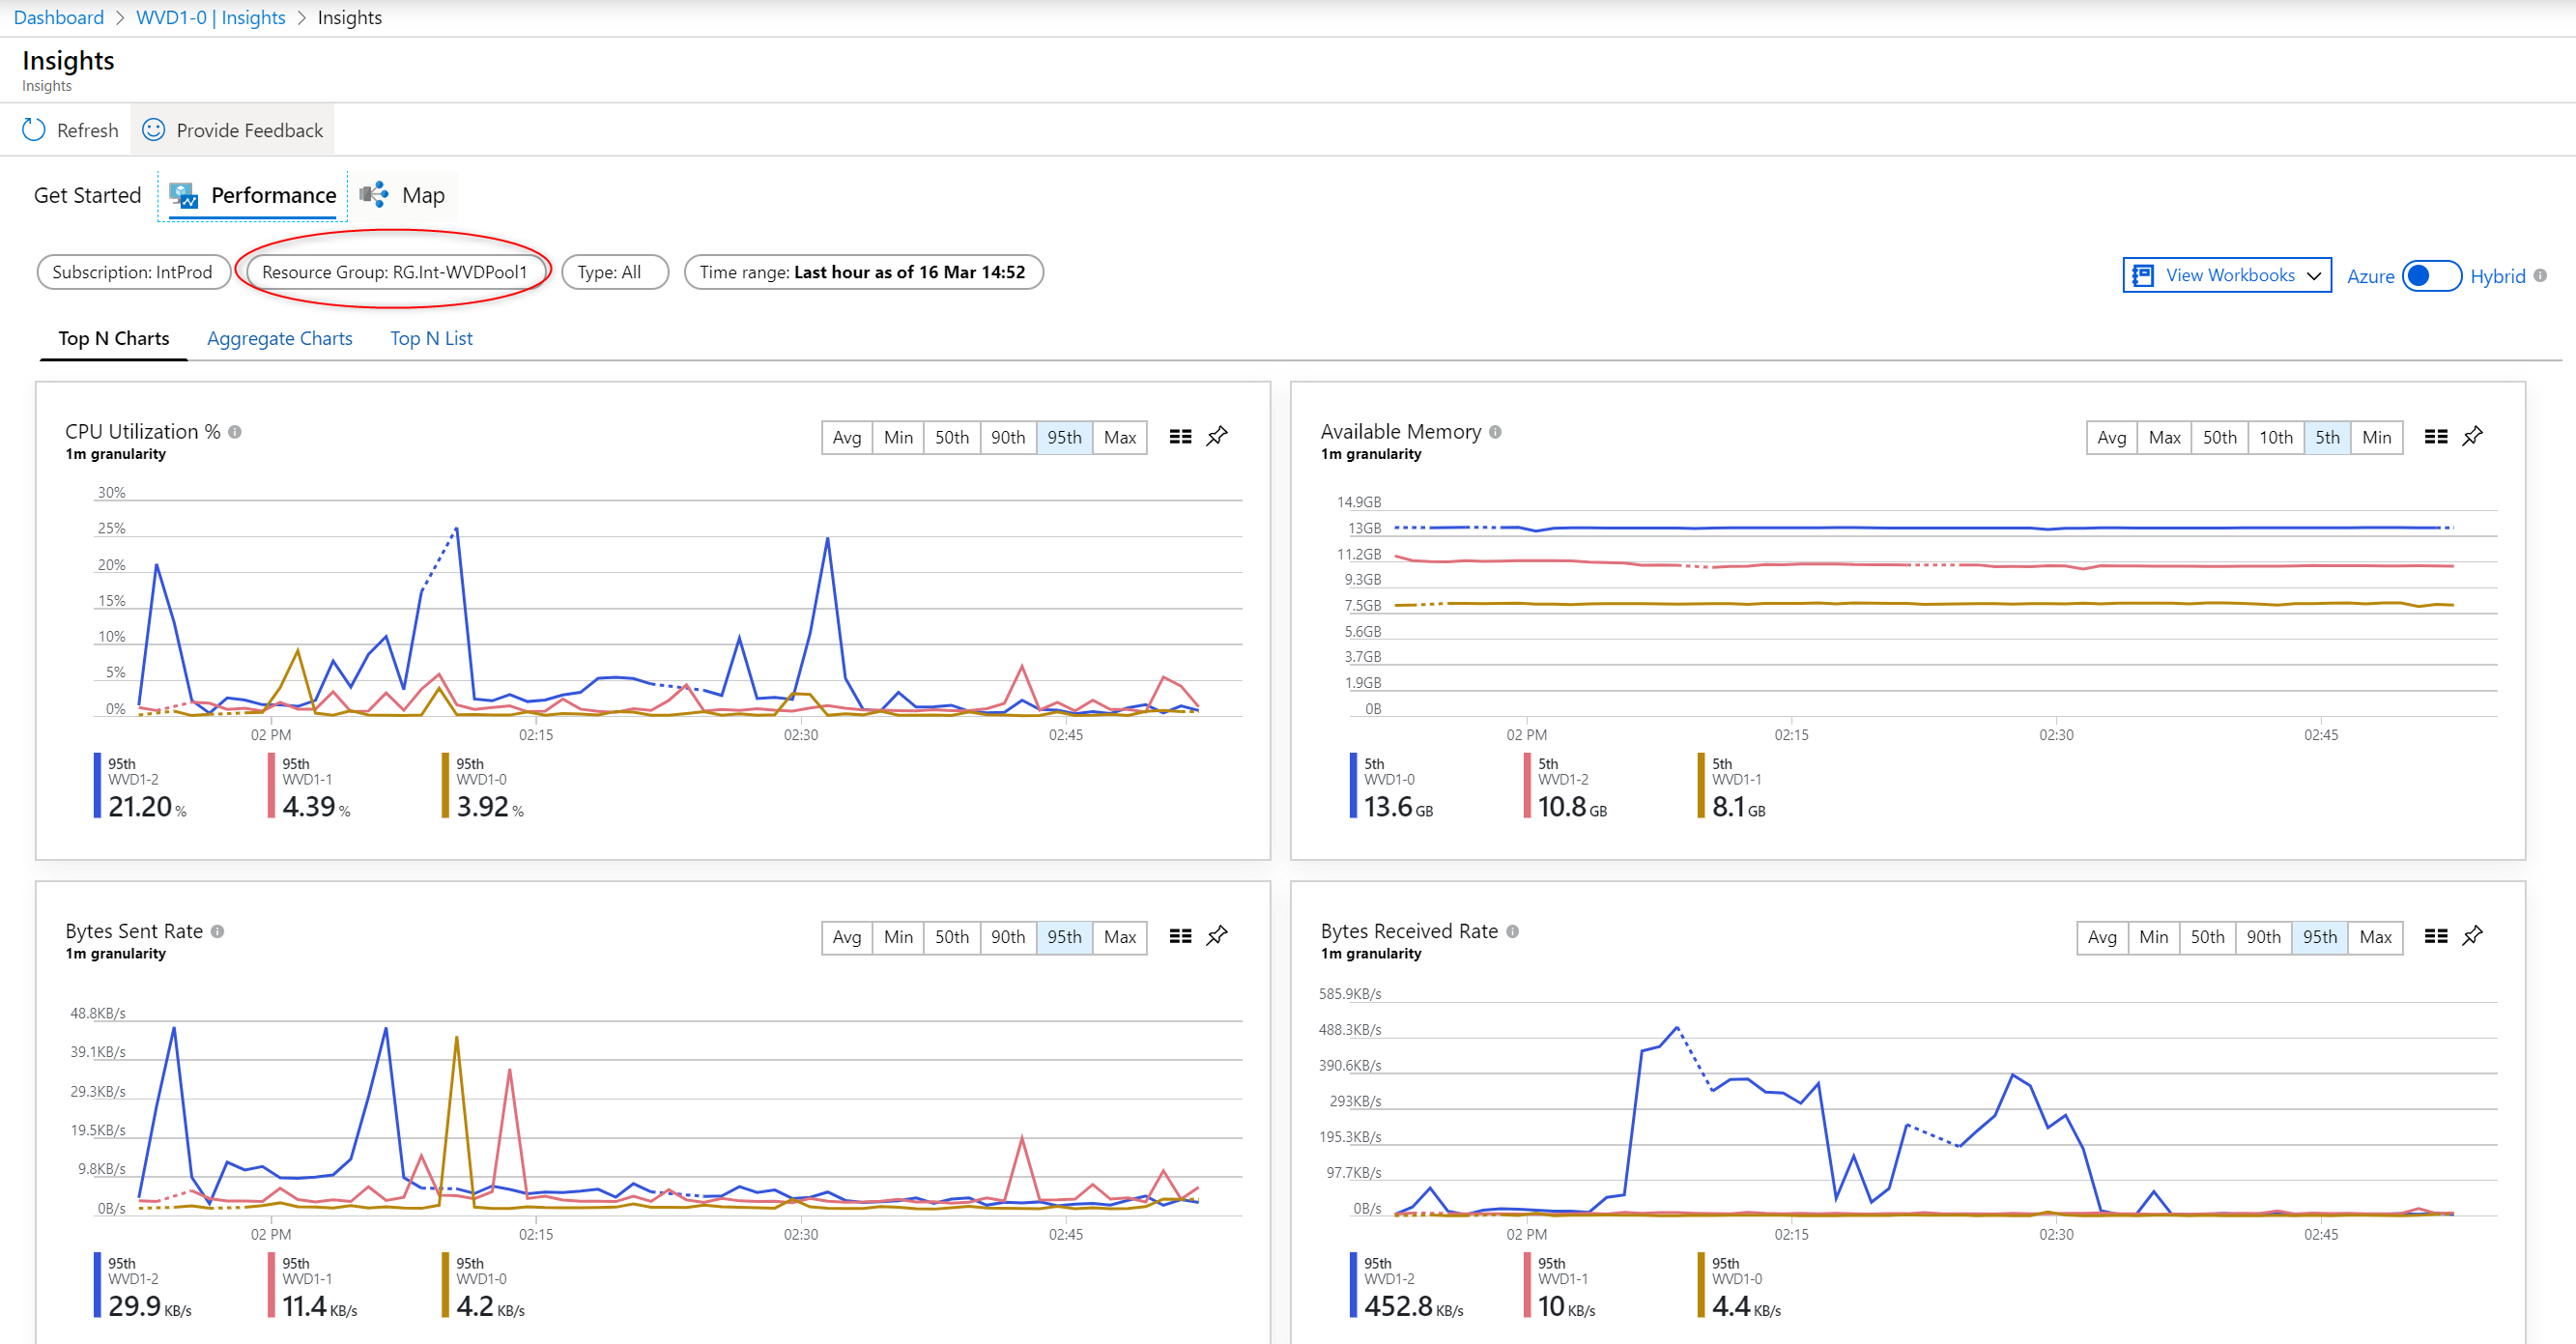Select Time range: Last hour filter
2576x1344 pixels.
click(862, 272)
